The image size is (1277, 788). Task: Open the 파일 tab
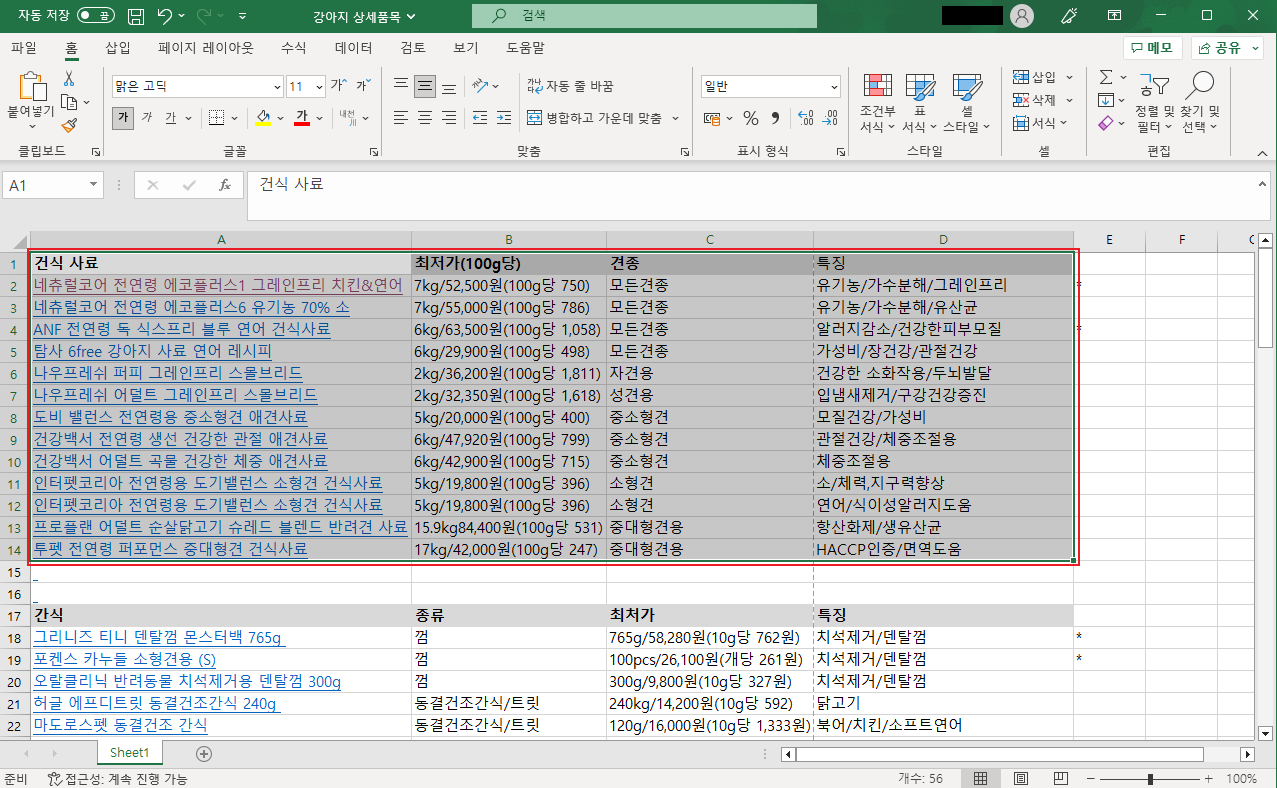click(x=23, y=47)
